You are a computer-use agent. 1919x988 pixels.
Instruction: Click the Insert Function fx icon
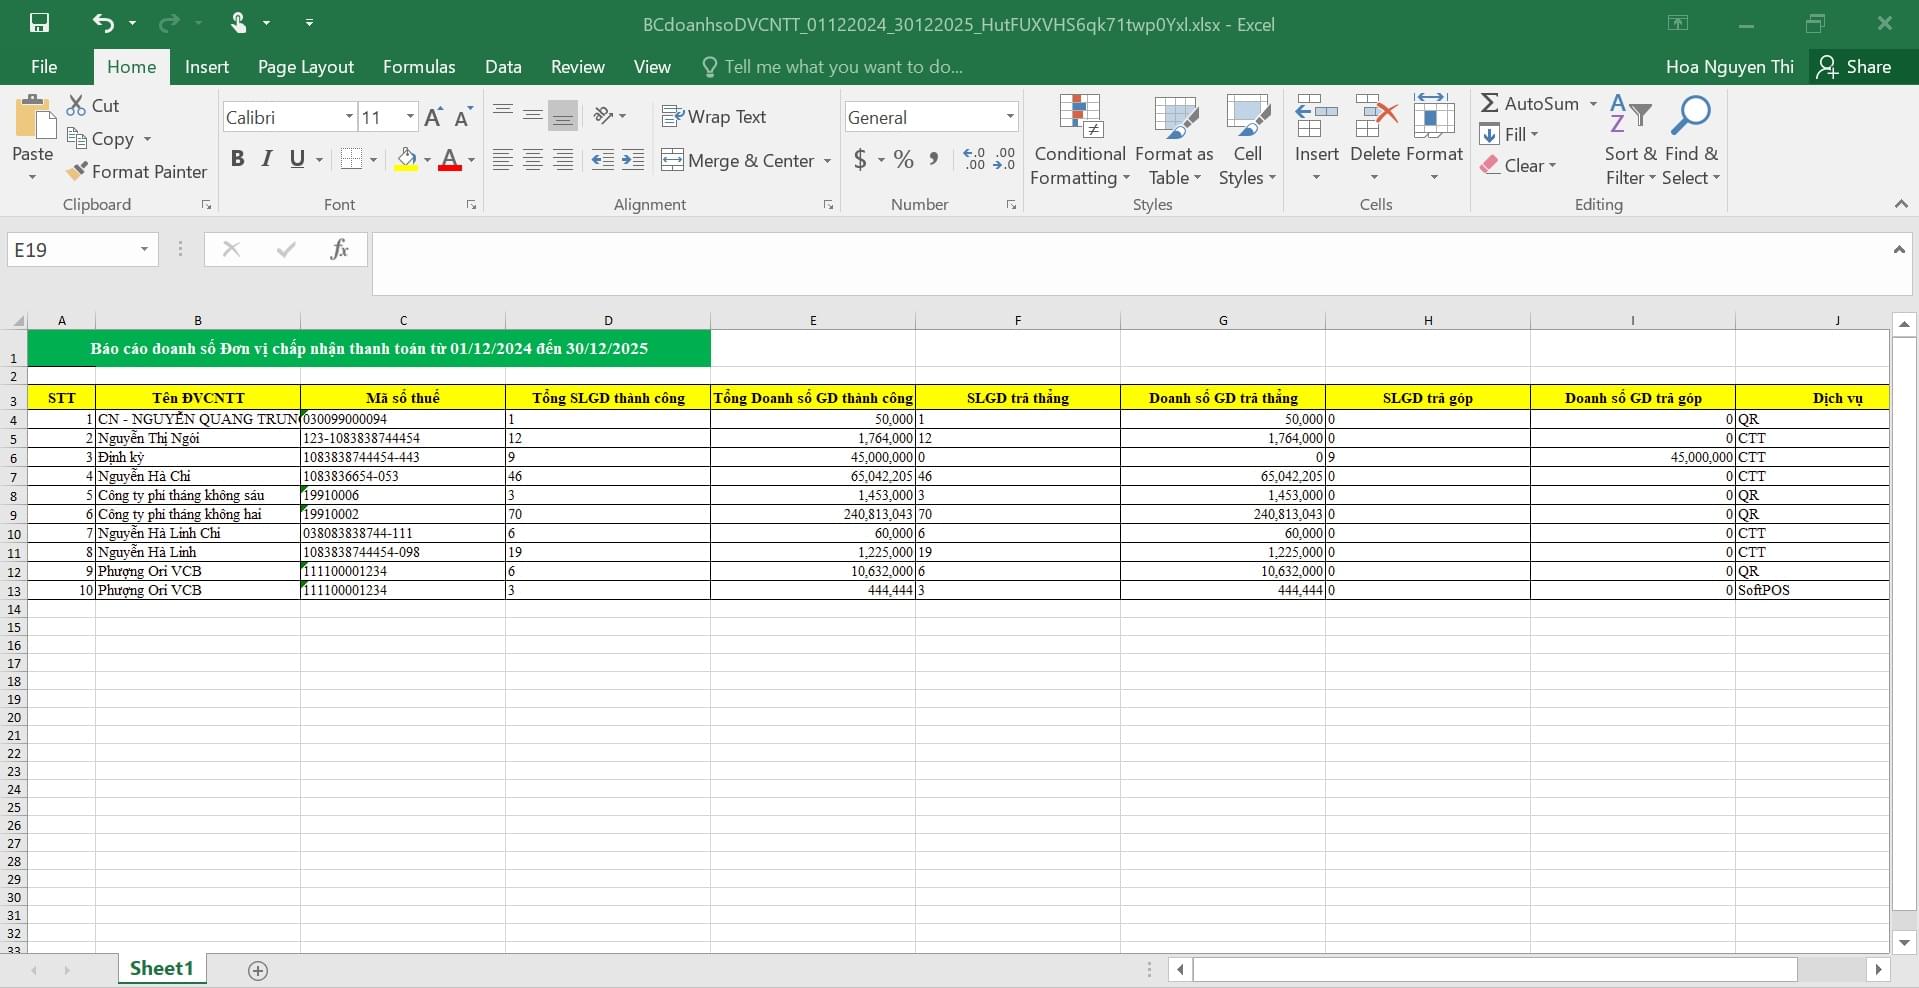(339, 249)
